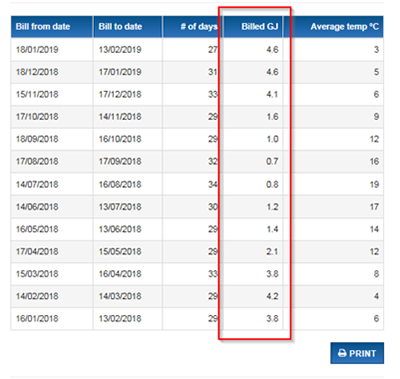This screenshot has height=379, width=400.
Task: Select bill from date 15/11/2018
Action: click(x=37, y=94)
